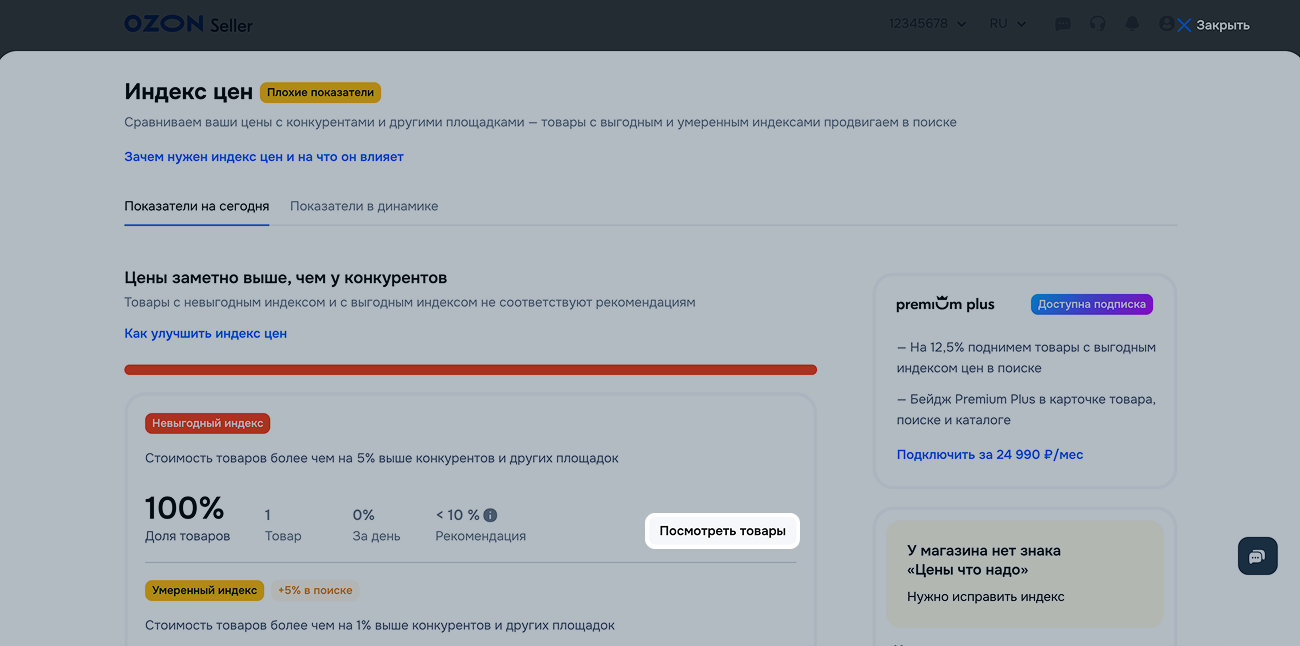Viewport: 1300px width, 646px height.
Task: Select the Показатели на сегодня tab
Action: click(197, 206)
